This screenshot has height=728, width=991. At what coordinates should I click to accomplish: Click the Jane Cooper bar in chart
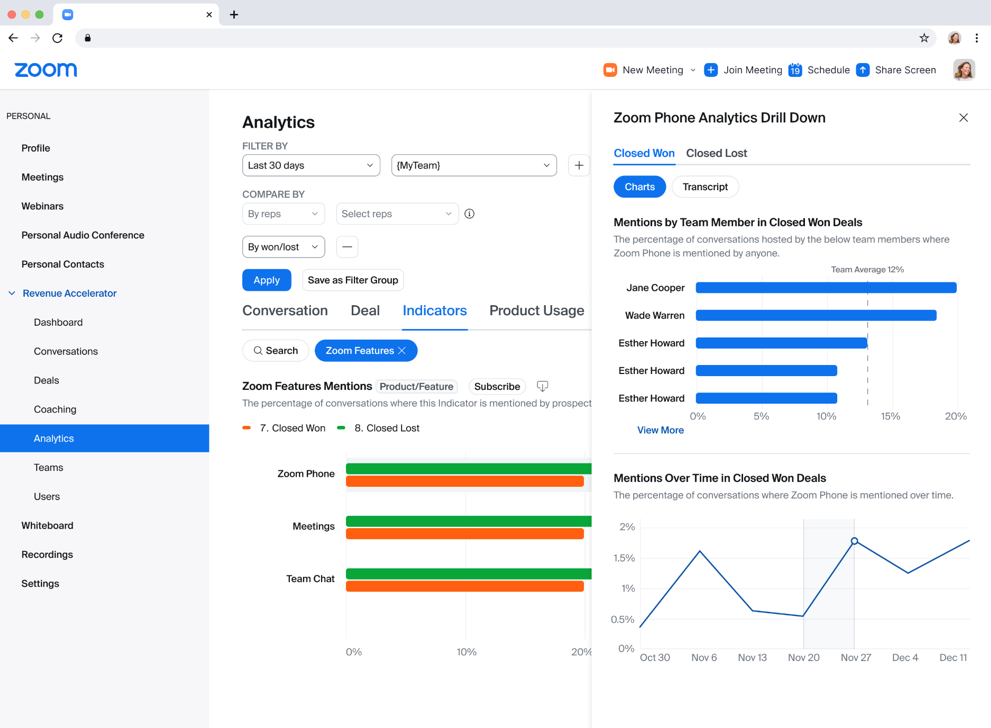coord(826,288)
